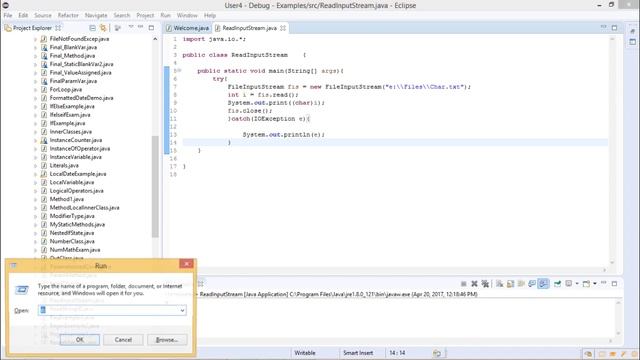Click the Smart Insert status entry

(x=358, y=353)
